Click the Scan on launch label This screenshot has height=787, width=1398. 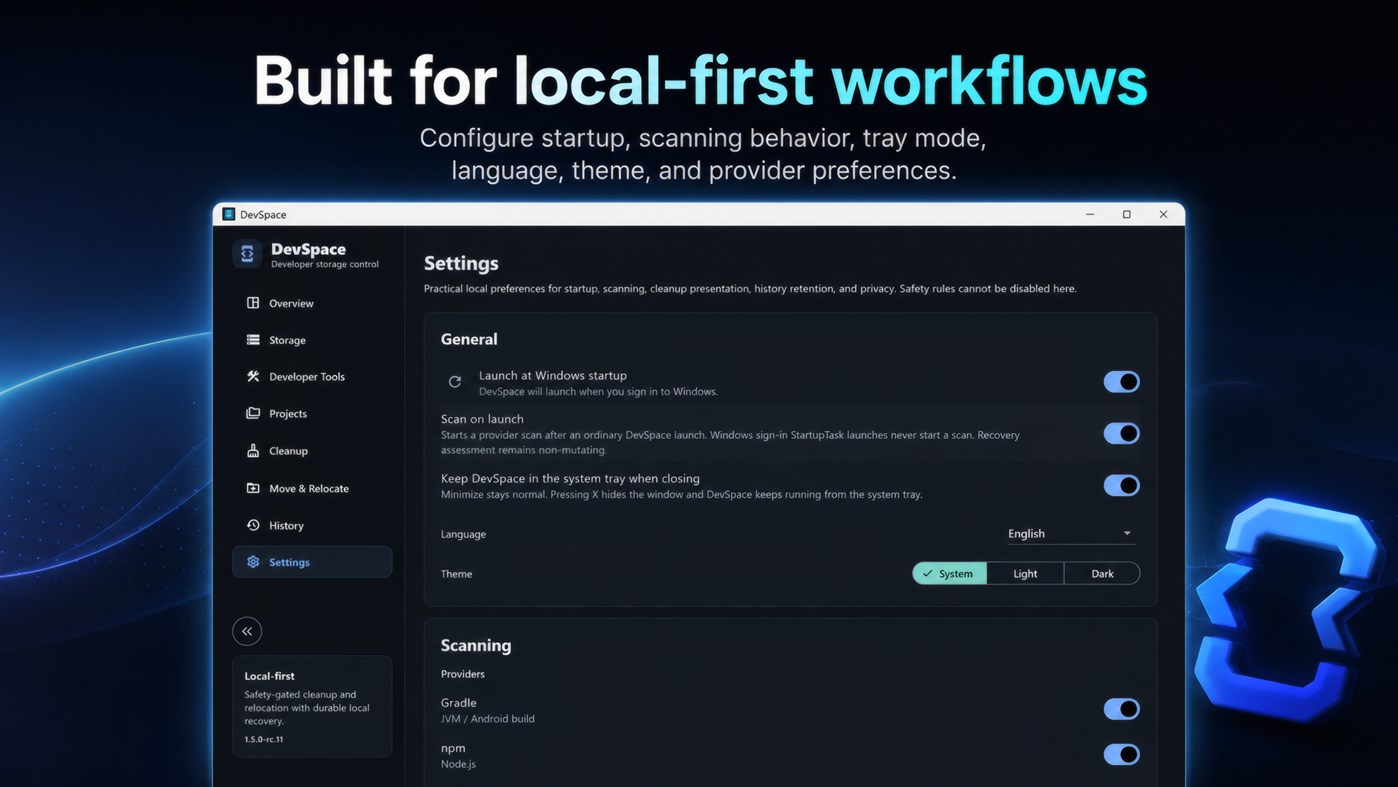pos(482,419)
